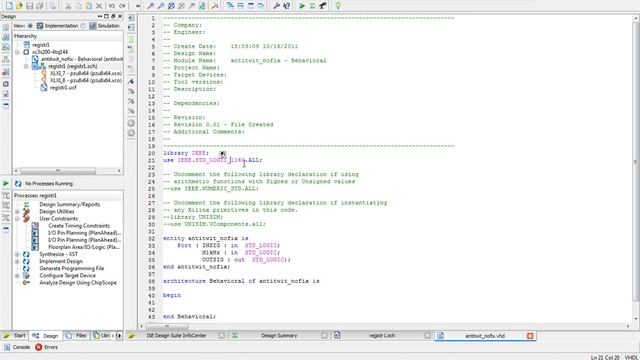Collapse the User Constraints process group
Viewport: 640px width, 360px height.
point(17,219)
